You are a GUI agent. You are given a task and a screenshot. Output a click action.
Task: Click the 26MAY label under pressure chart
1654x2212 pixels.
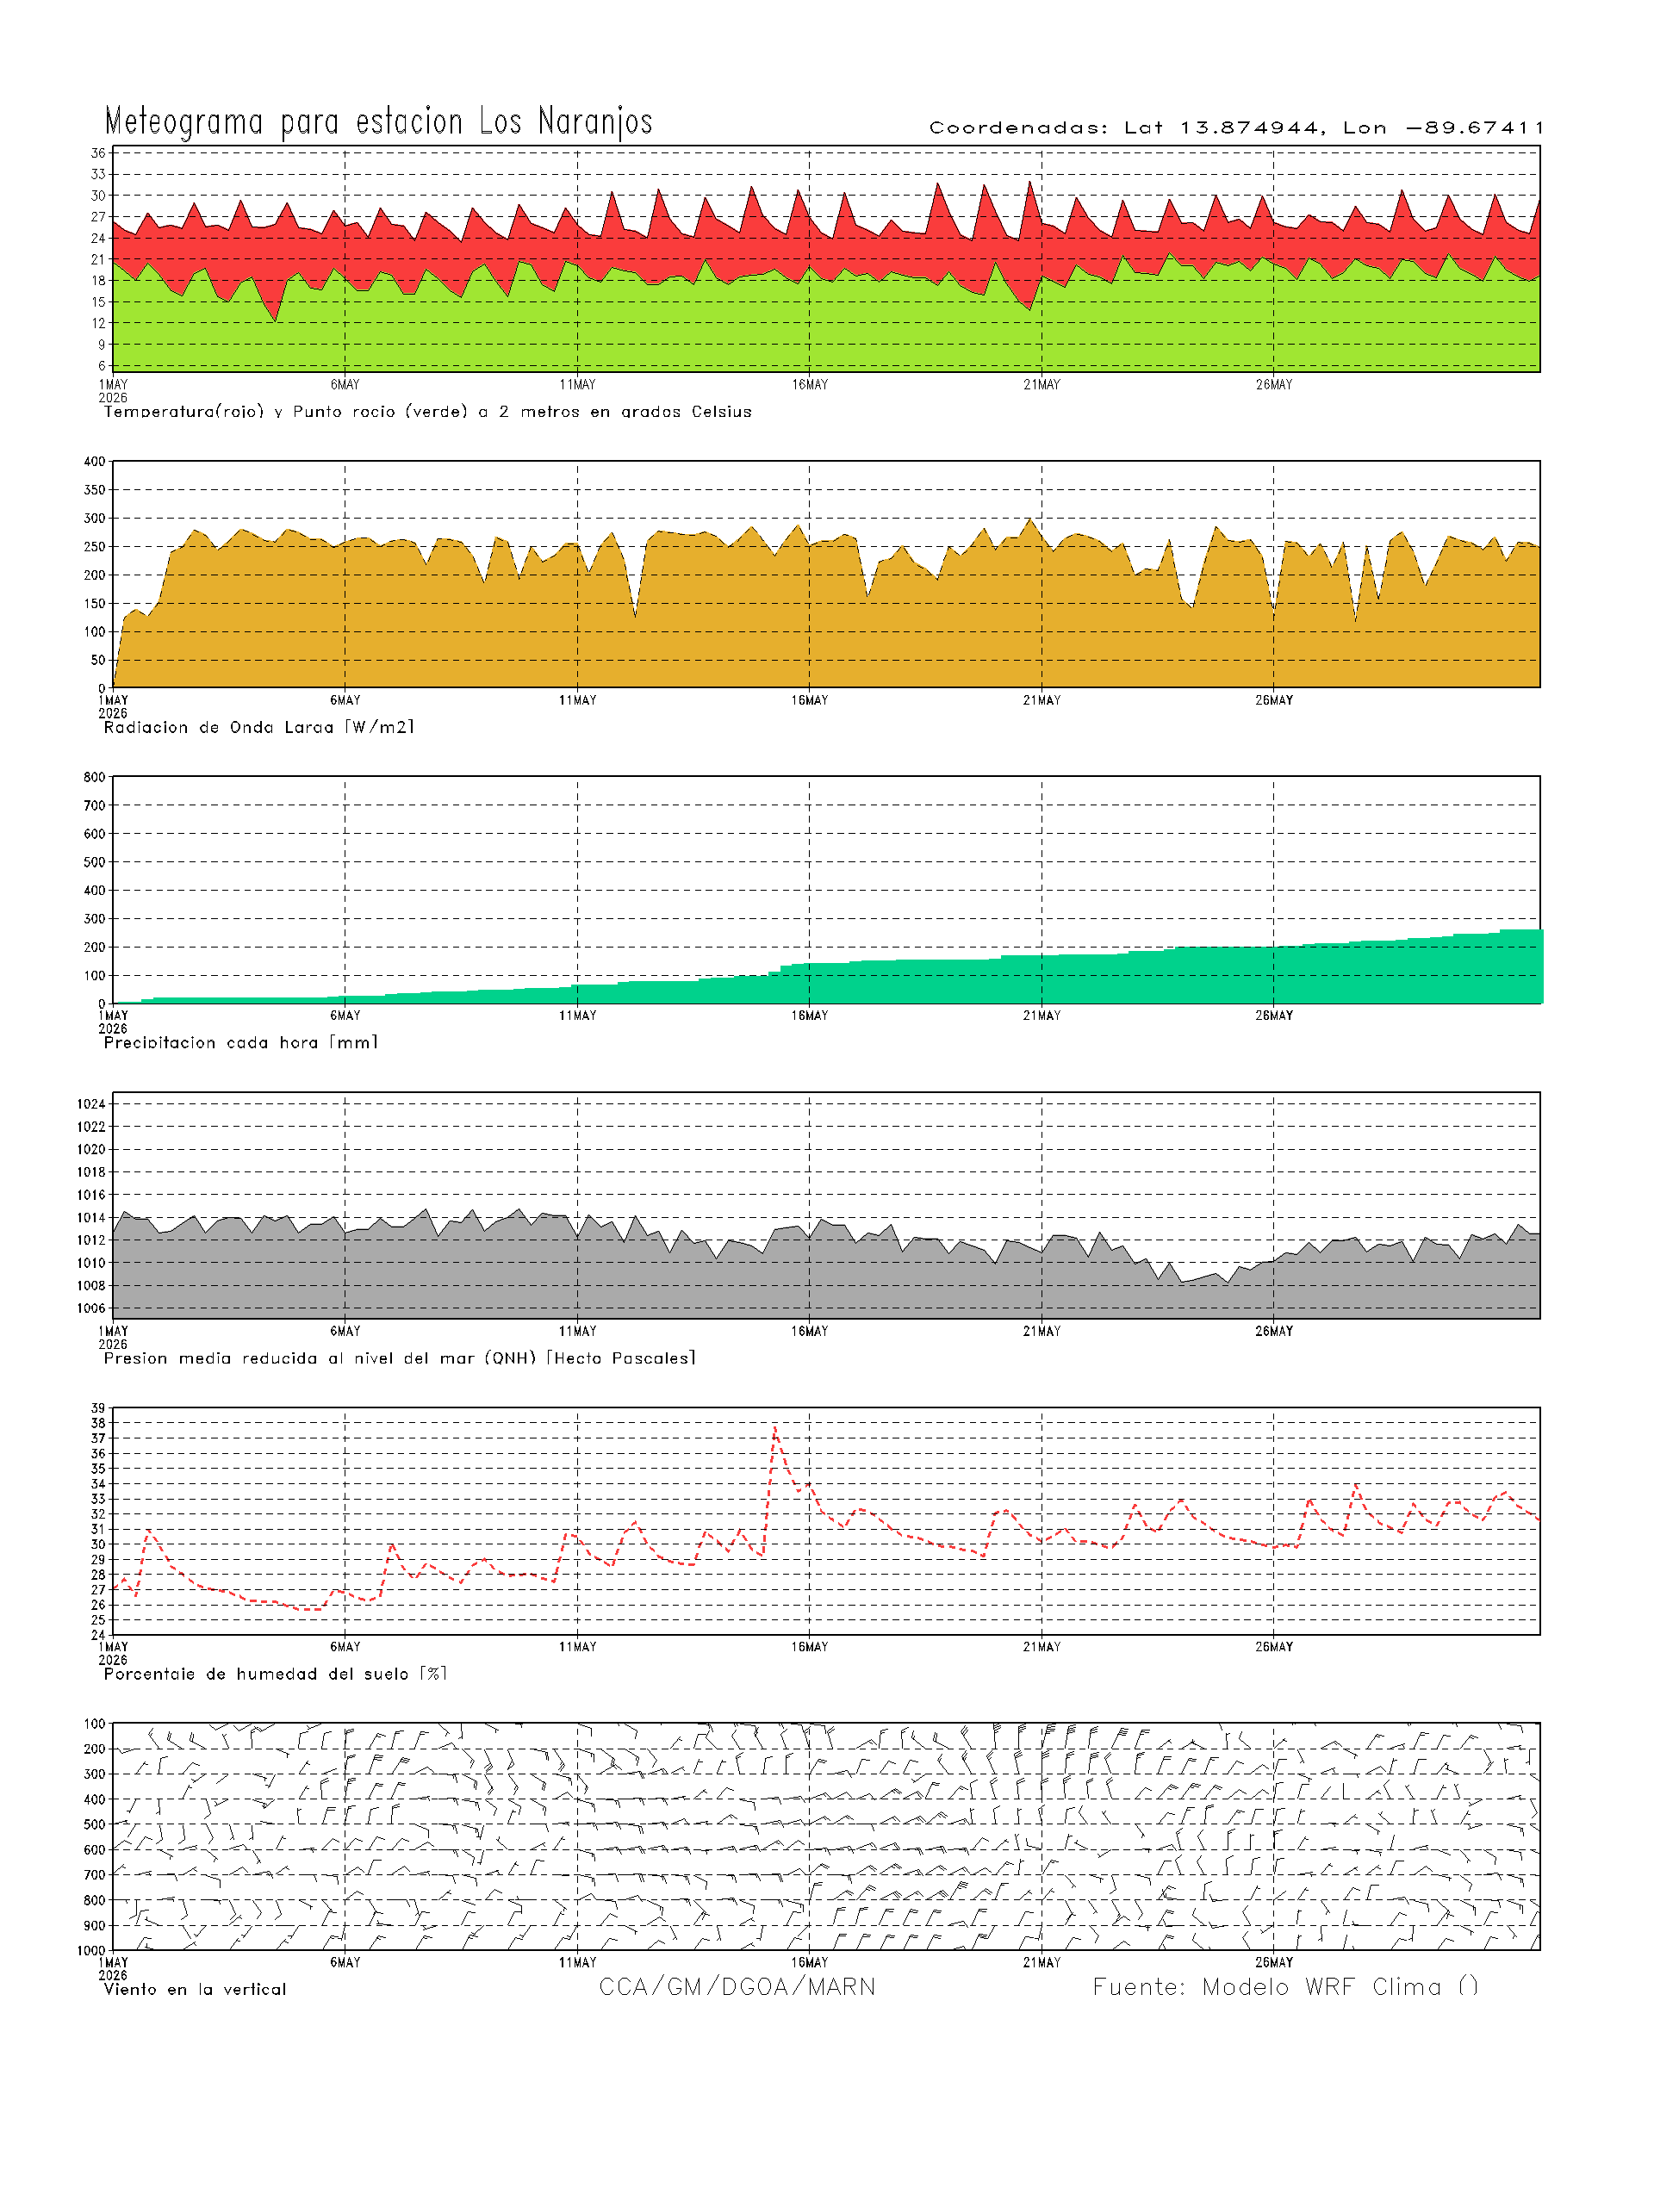[x=1273, y=1332]
